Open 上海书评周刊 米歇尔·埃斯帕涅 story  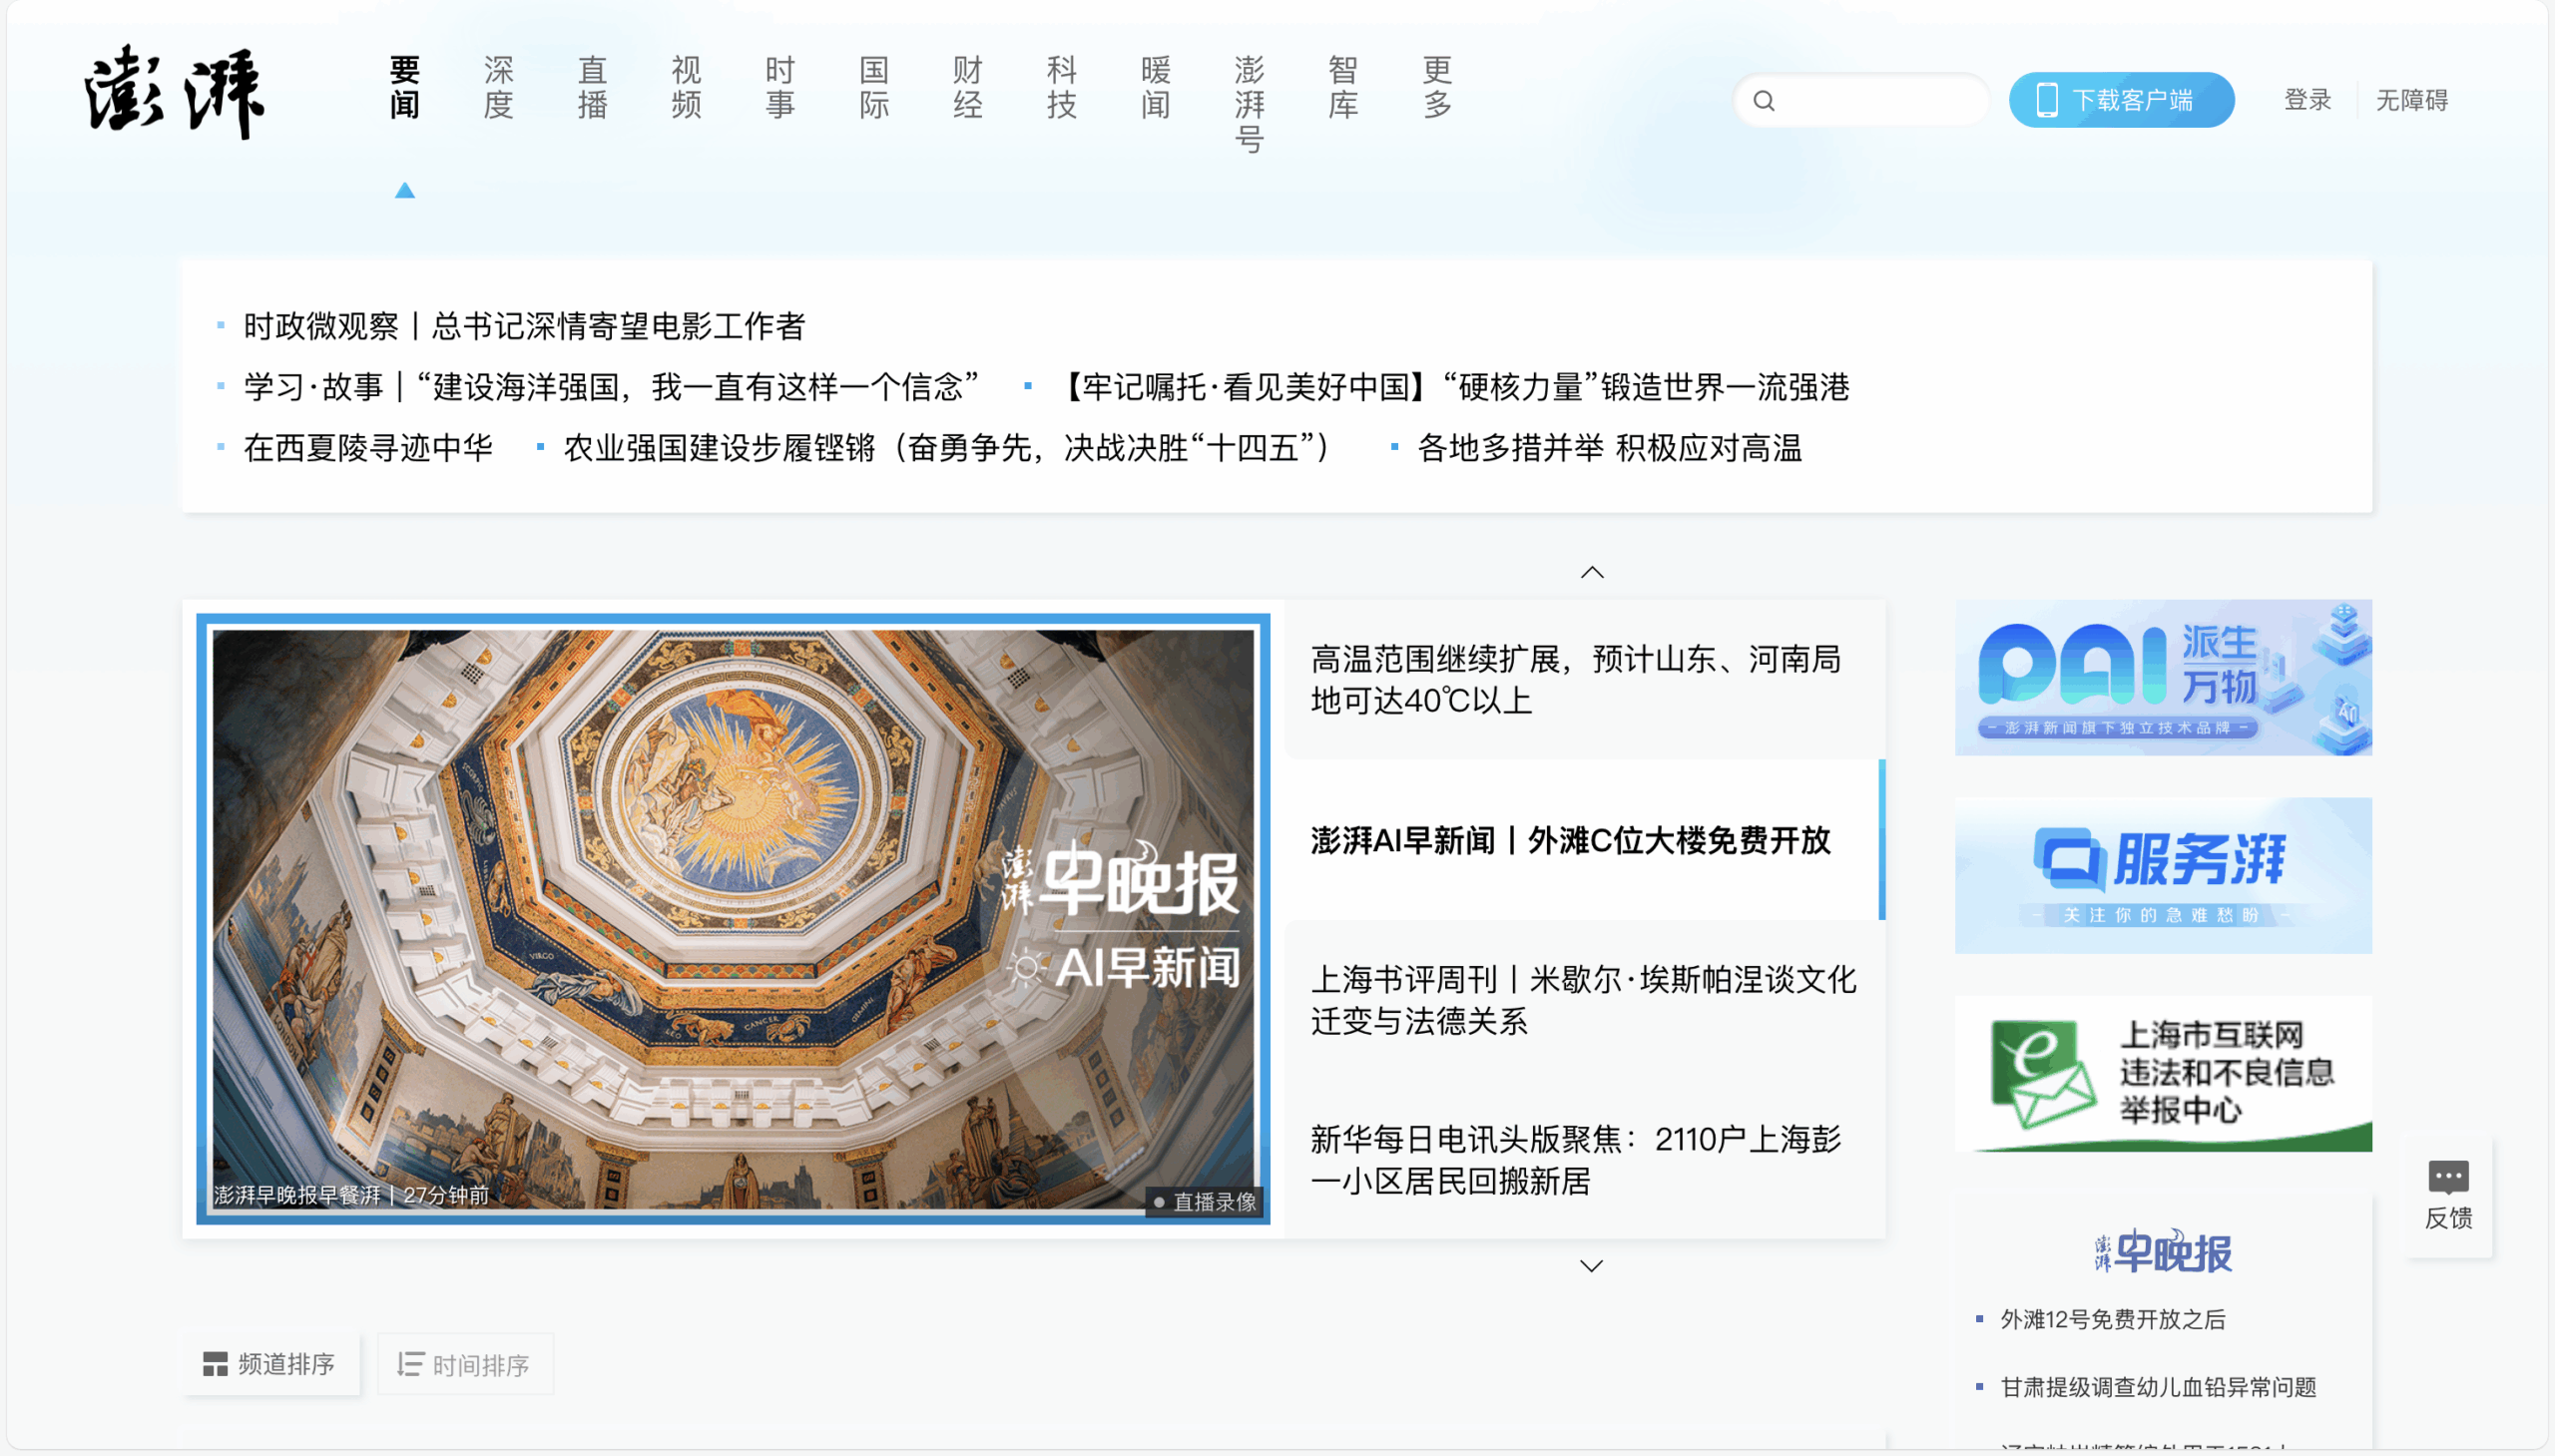(x=1583, y=1000)
